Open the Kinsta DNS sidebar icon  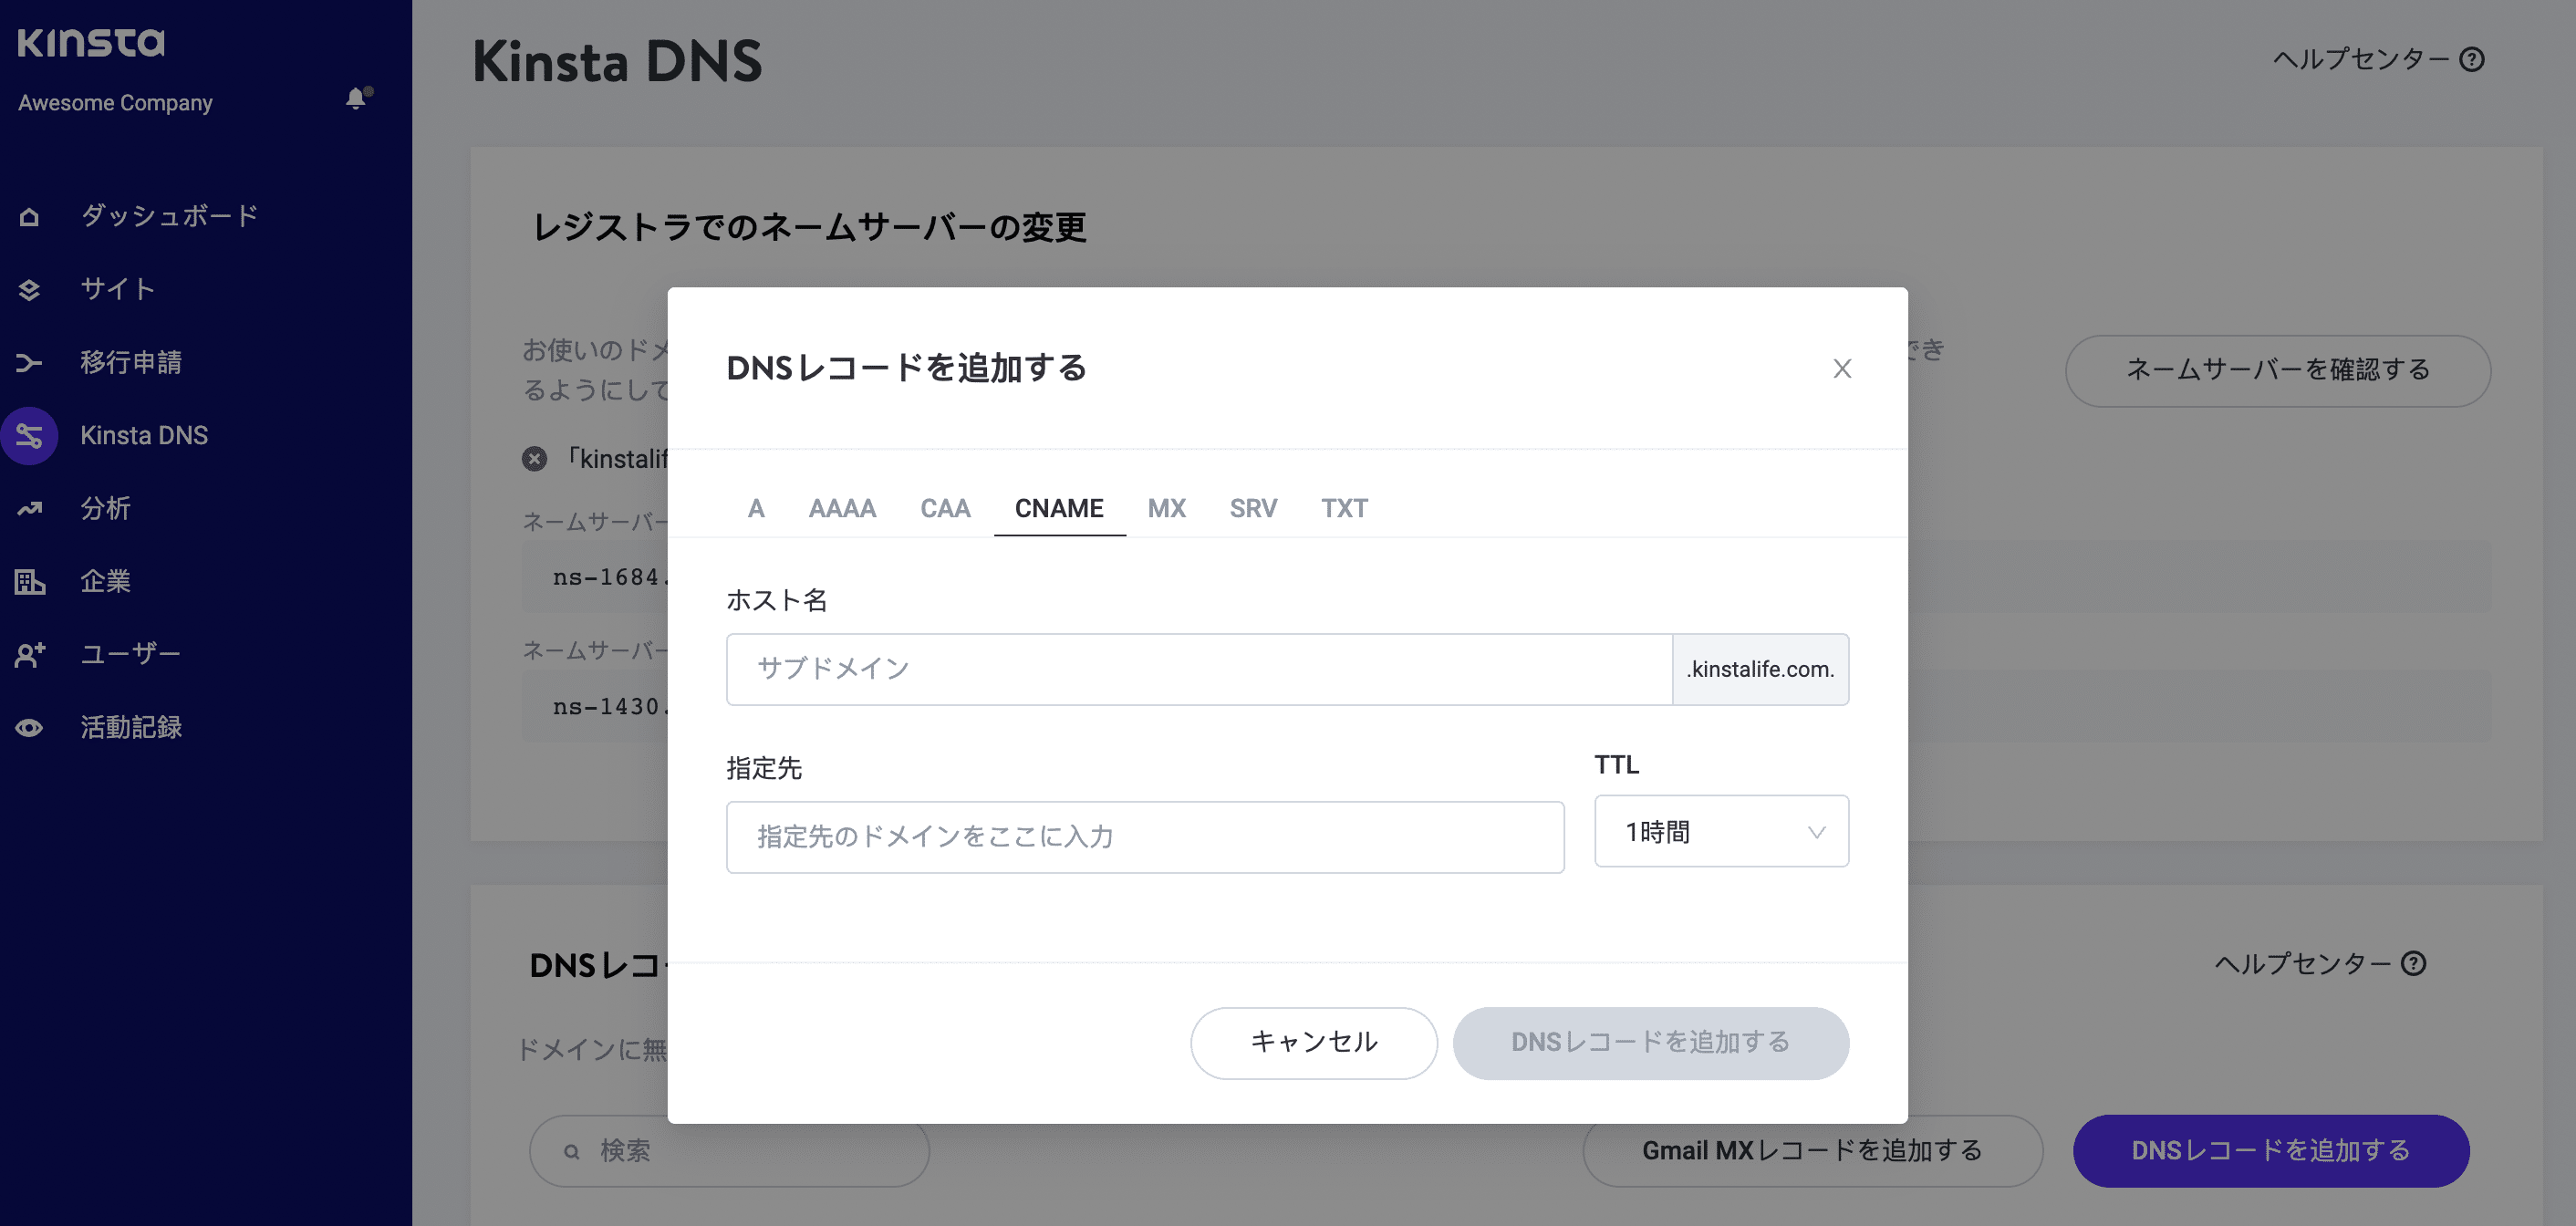(x=29, y=435)
